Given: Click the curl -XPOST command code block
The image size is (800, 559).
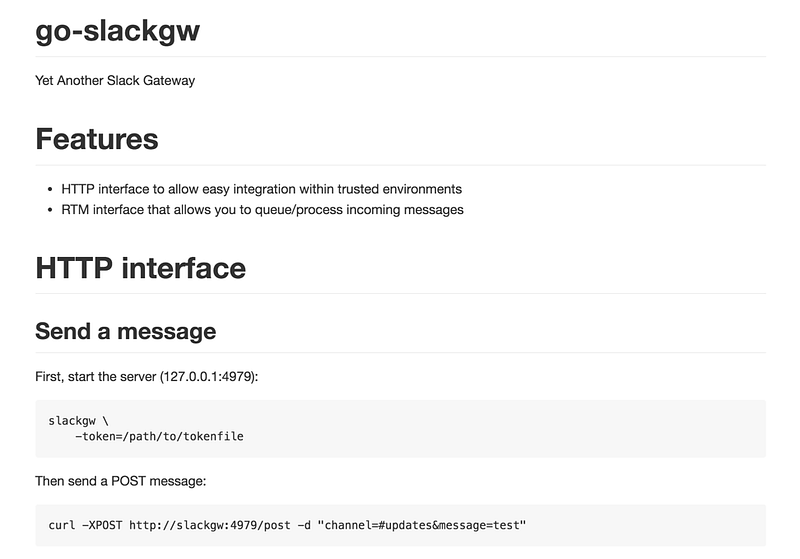Looking at the screenshot, I should 401,525.
